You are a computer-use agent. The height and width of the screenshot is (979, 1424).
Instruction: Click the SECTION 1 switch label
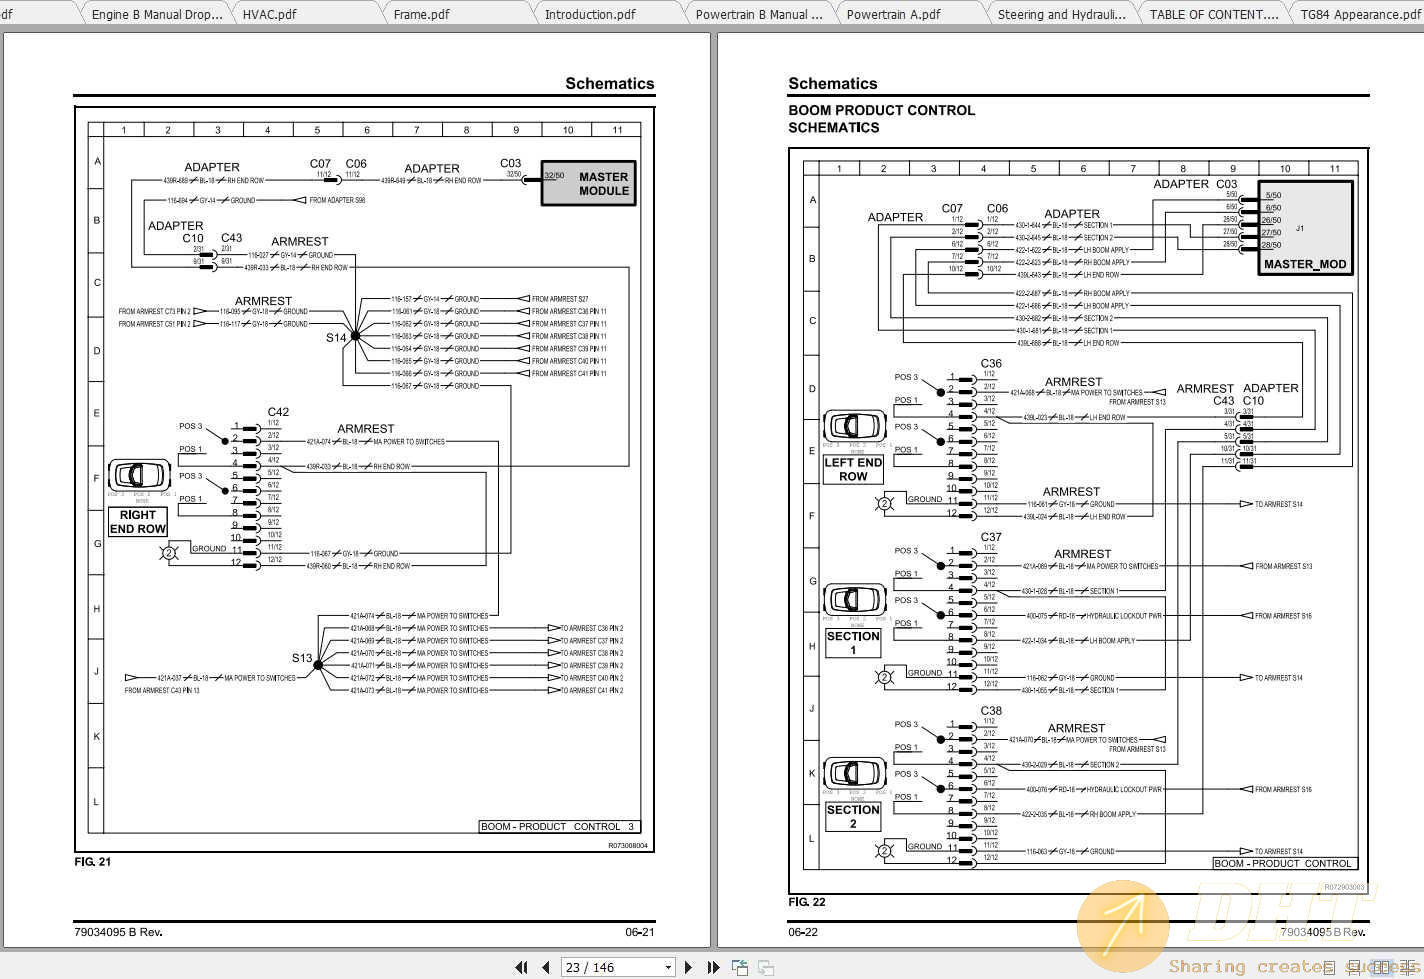click(x=853, y=643)
